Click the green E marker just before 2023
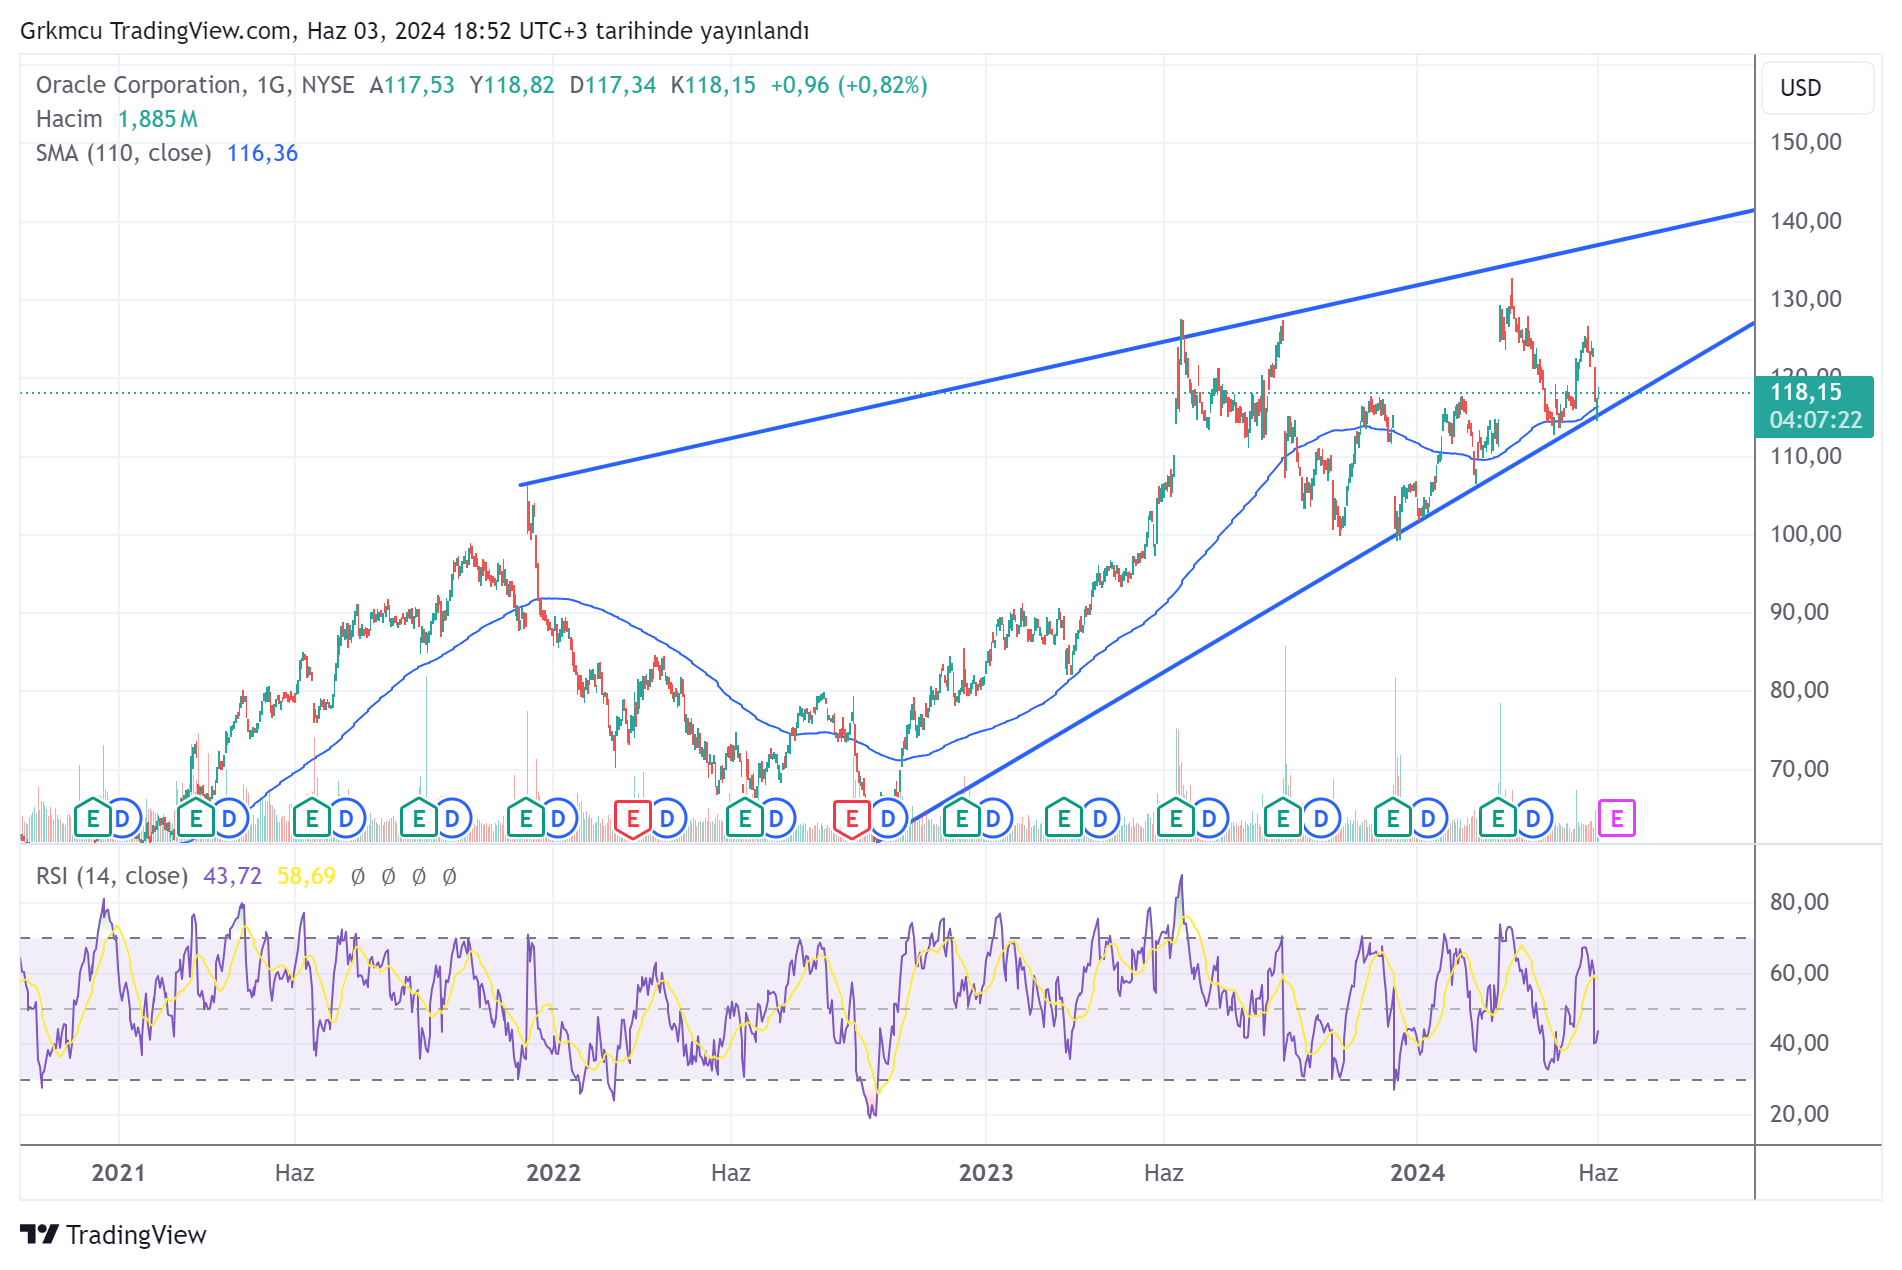Screen dimensions: 1902x1270 point(961,819)
